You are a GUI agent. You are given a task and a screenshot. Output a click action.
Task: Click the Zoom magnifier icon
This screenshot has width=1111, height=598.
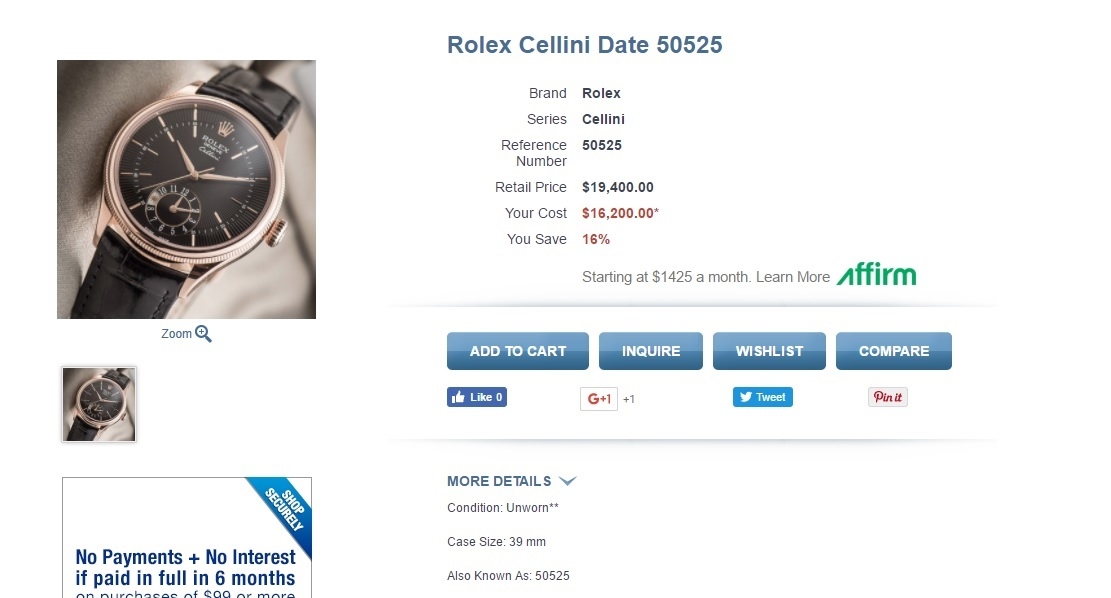coord(203,334)
